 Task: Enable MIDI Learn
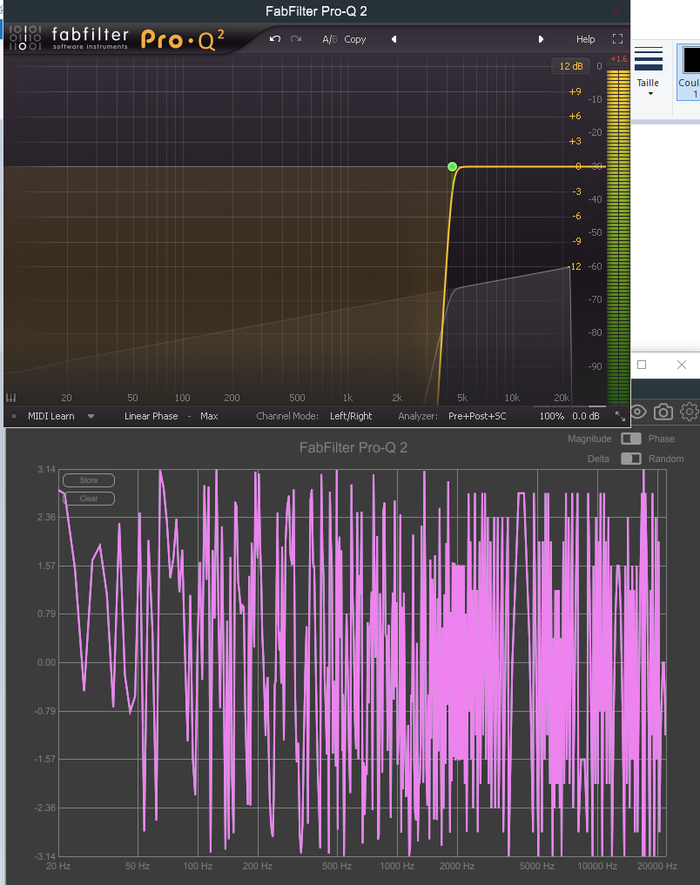pos(51,416)
